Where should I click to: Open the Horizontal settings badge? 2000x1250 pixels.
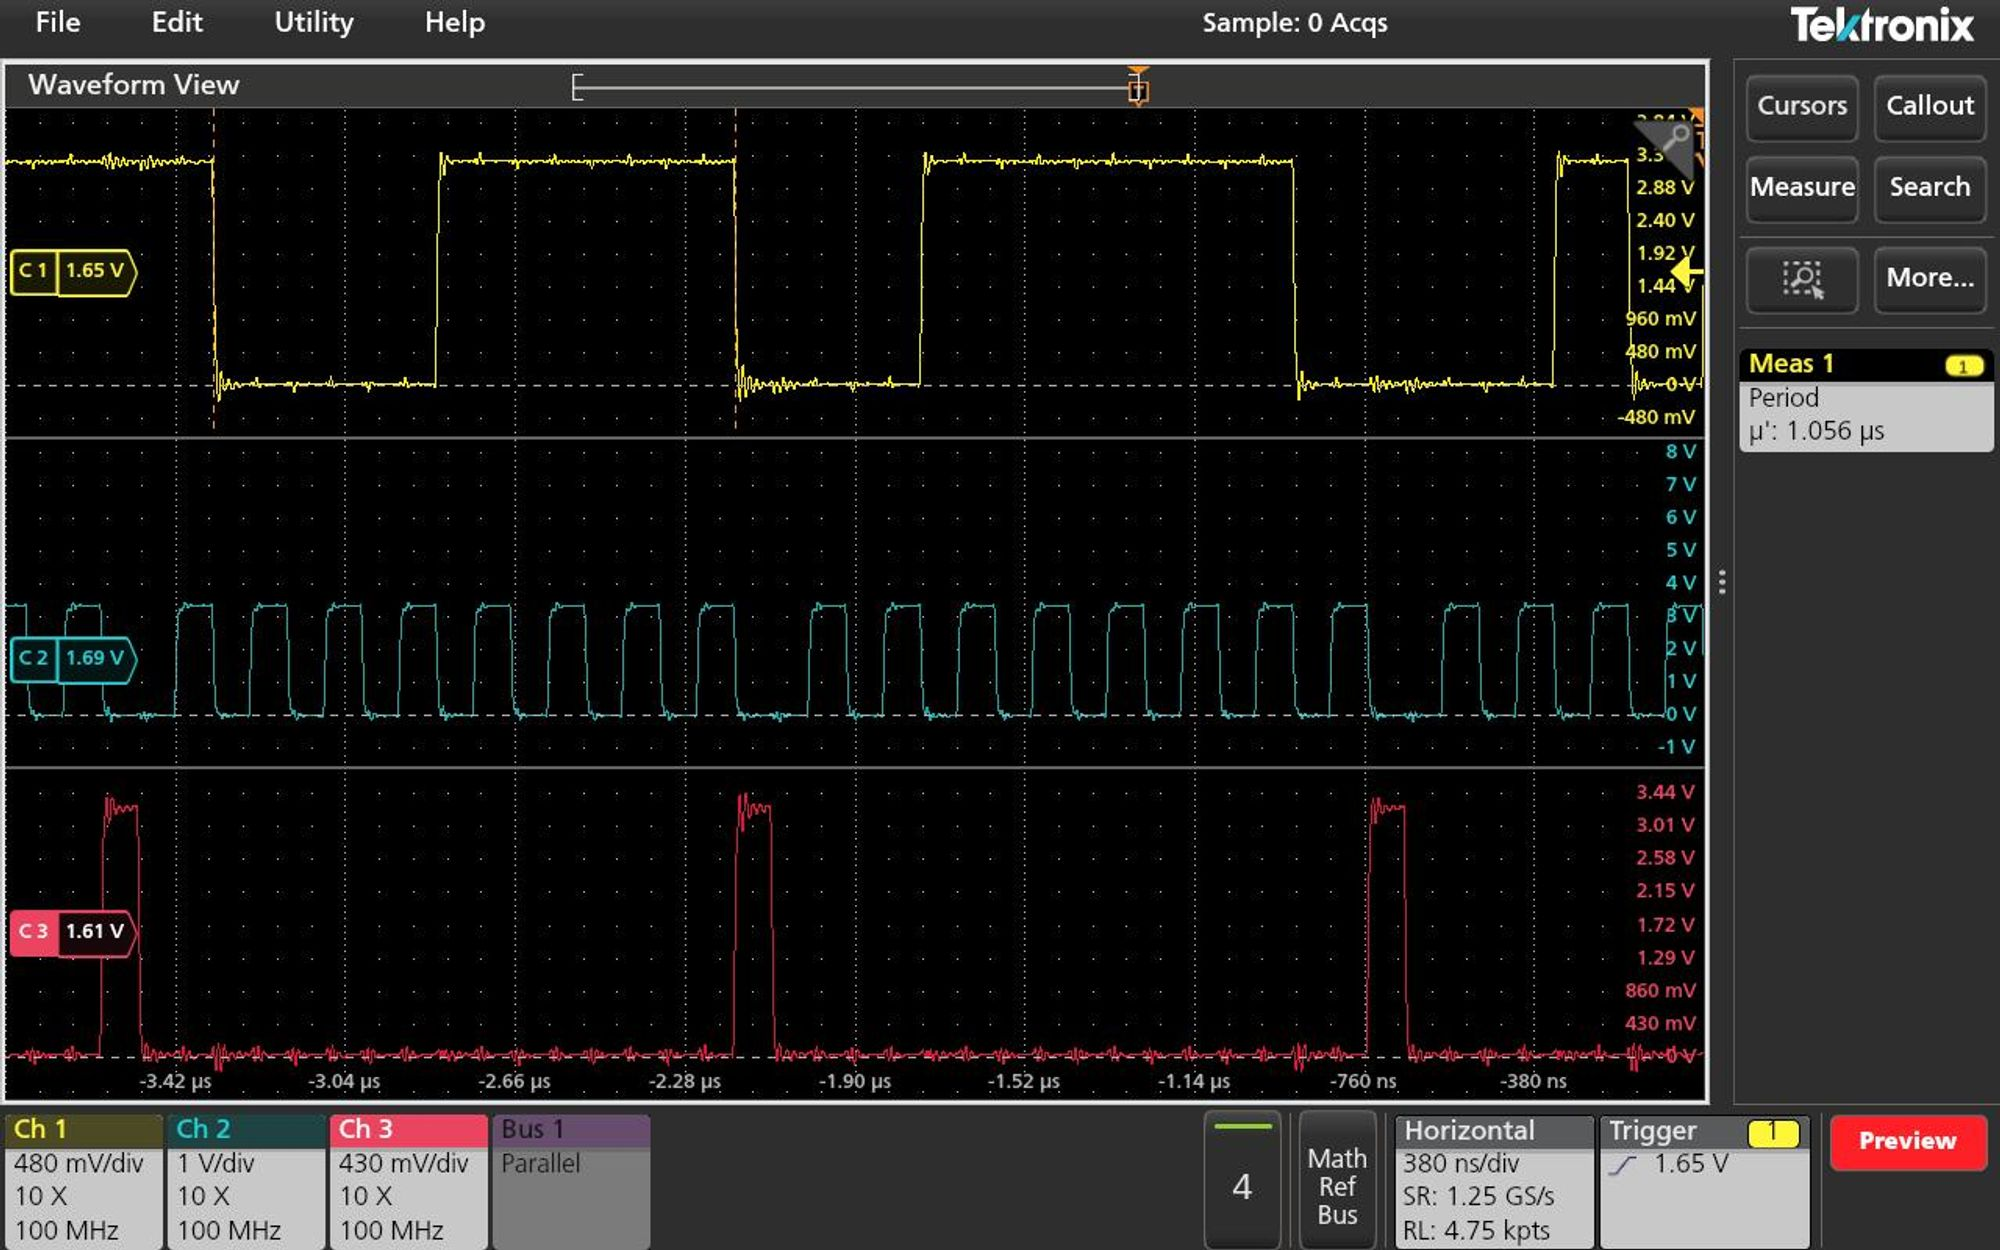[1493, 1181]
